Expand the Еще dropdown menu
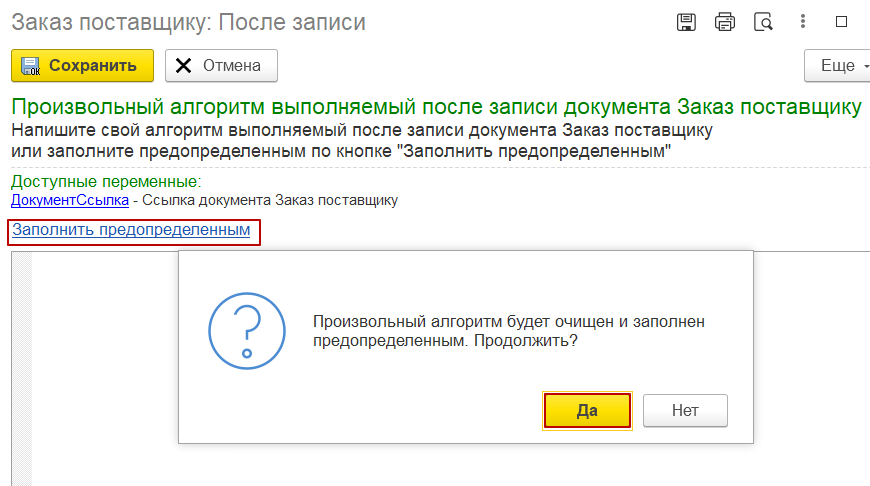Viewport: 870px width, 486px height. pos(838,65)
